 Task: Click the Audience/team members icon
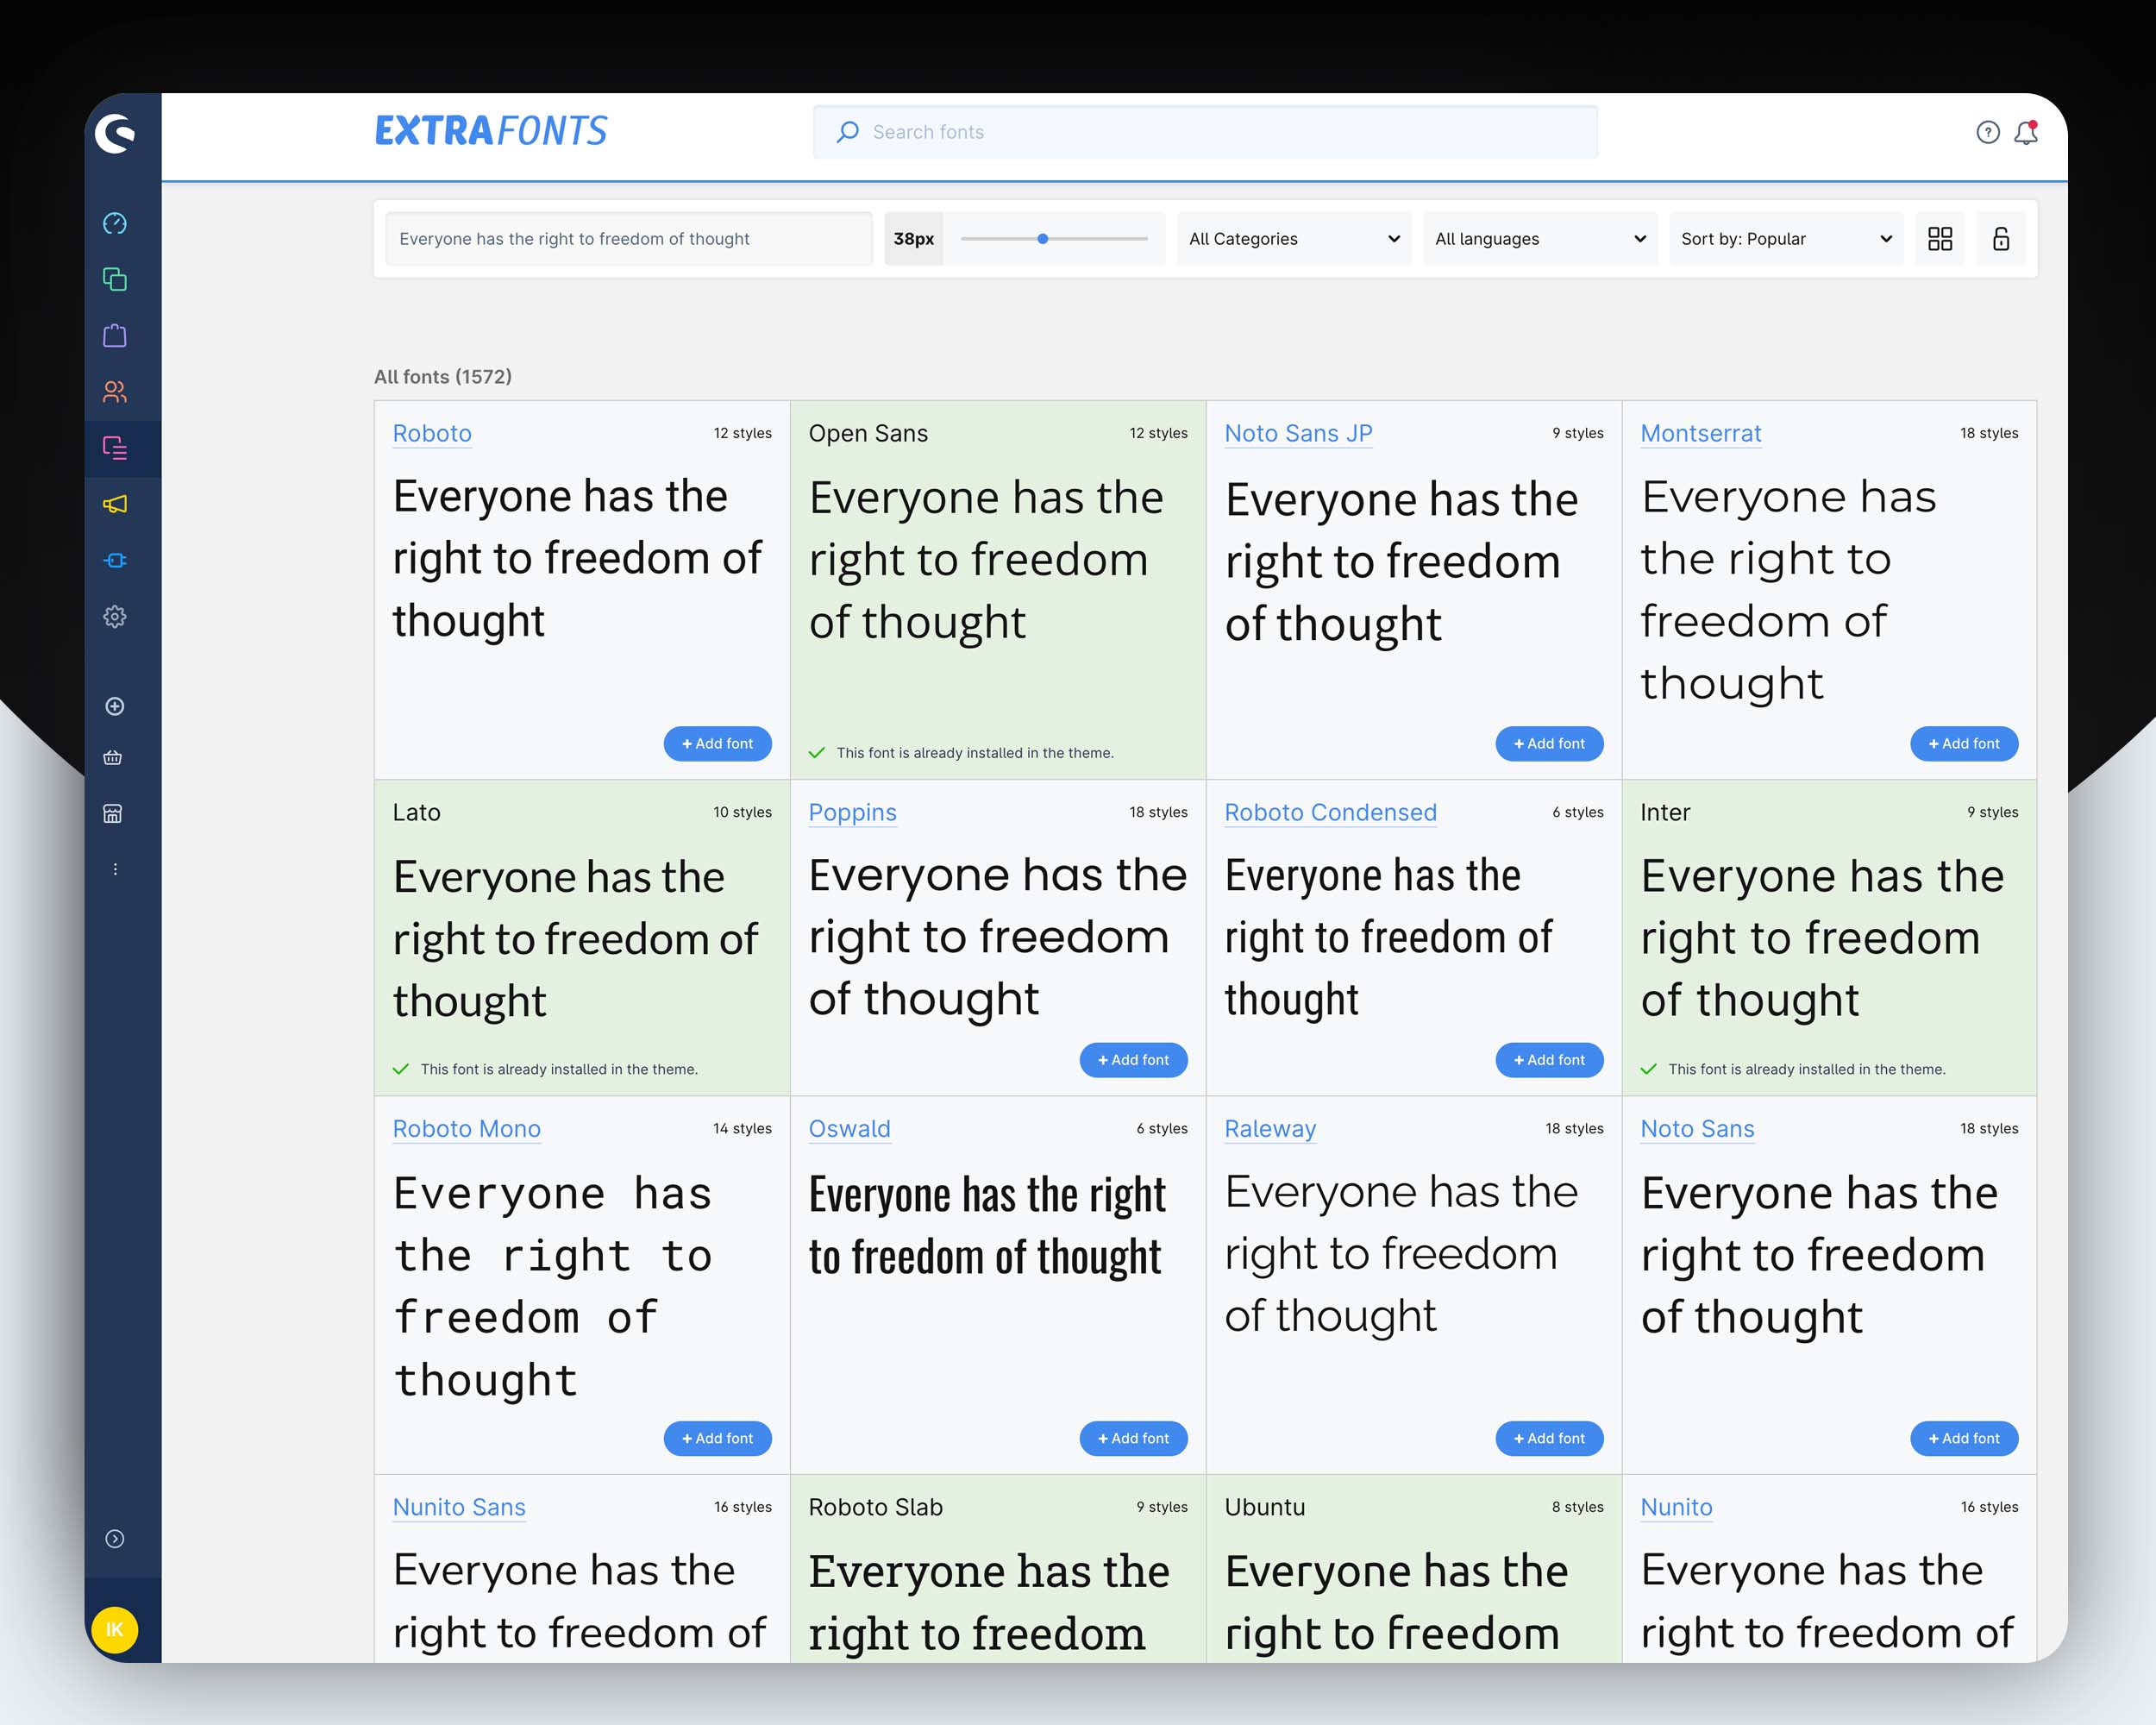[116, 391]
